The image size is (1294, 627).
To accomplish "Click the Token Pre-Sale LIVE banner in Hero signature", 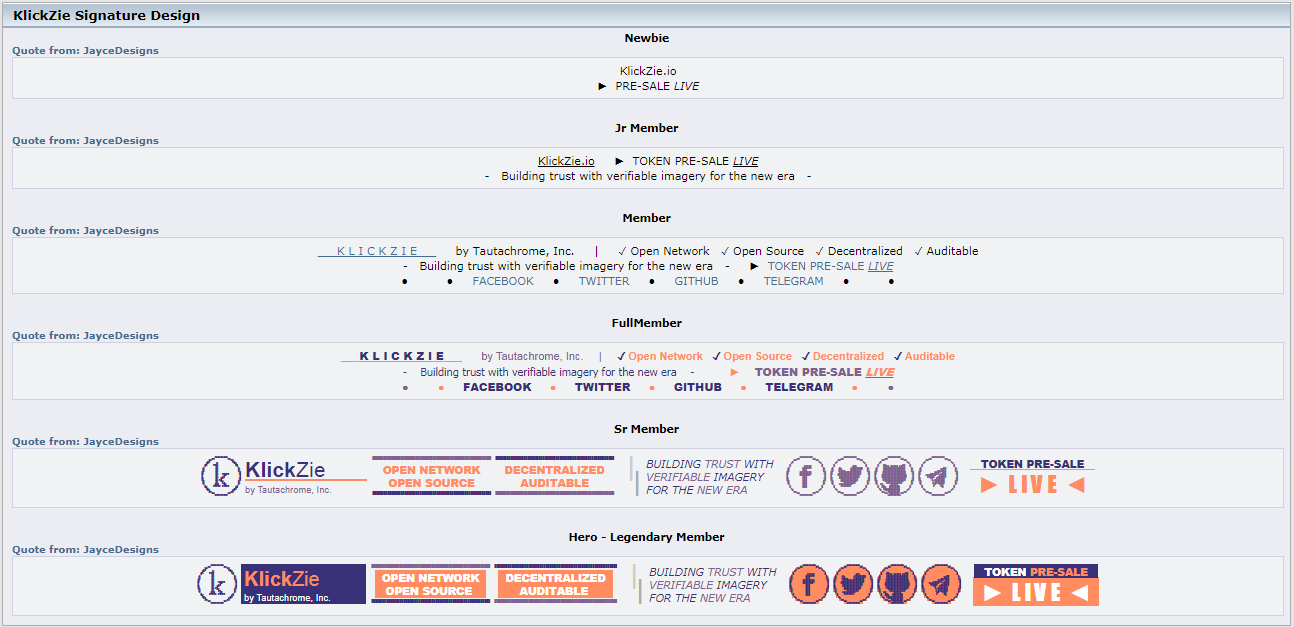I will pyautogui.click(x=1036, y=585).
